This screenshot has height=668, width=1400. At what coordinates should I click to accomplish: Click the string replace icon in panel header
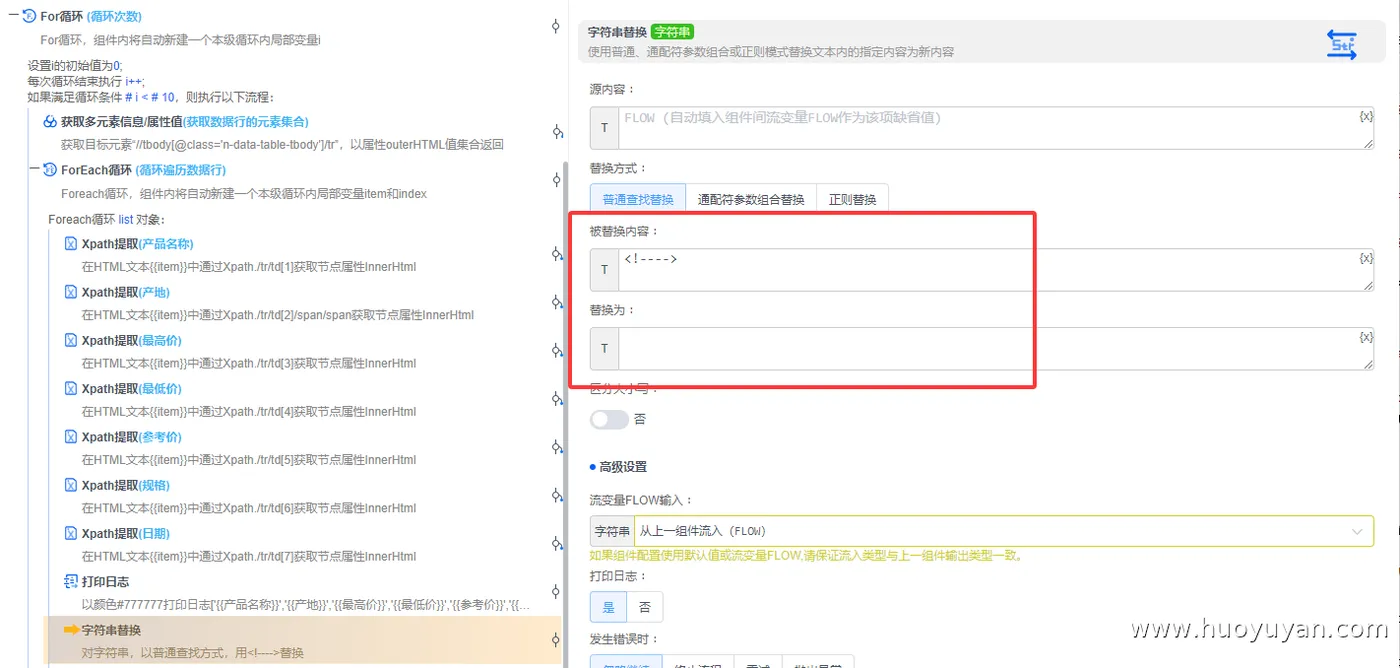[x=1341, y=43]
